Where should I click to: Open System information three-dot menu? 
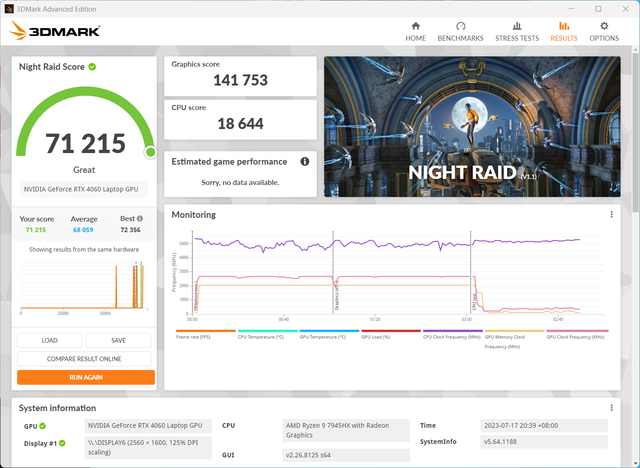tap(611, 408)
